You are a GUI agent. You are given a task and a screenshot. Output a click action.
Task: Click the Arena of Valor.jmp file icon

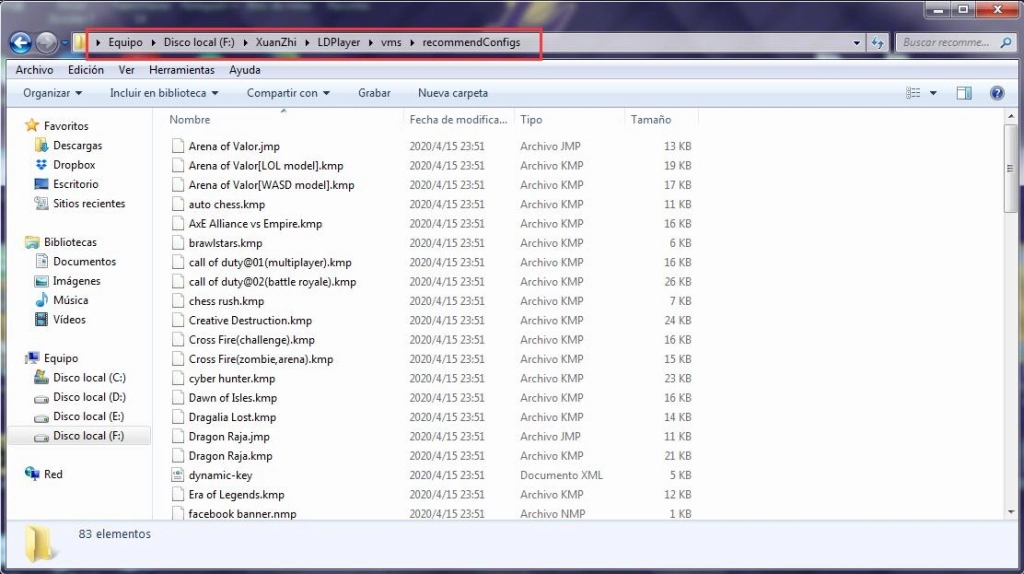click(178, 146)
